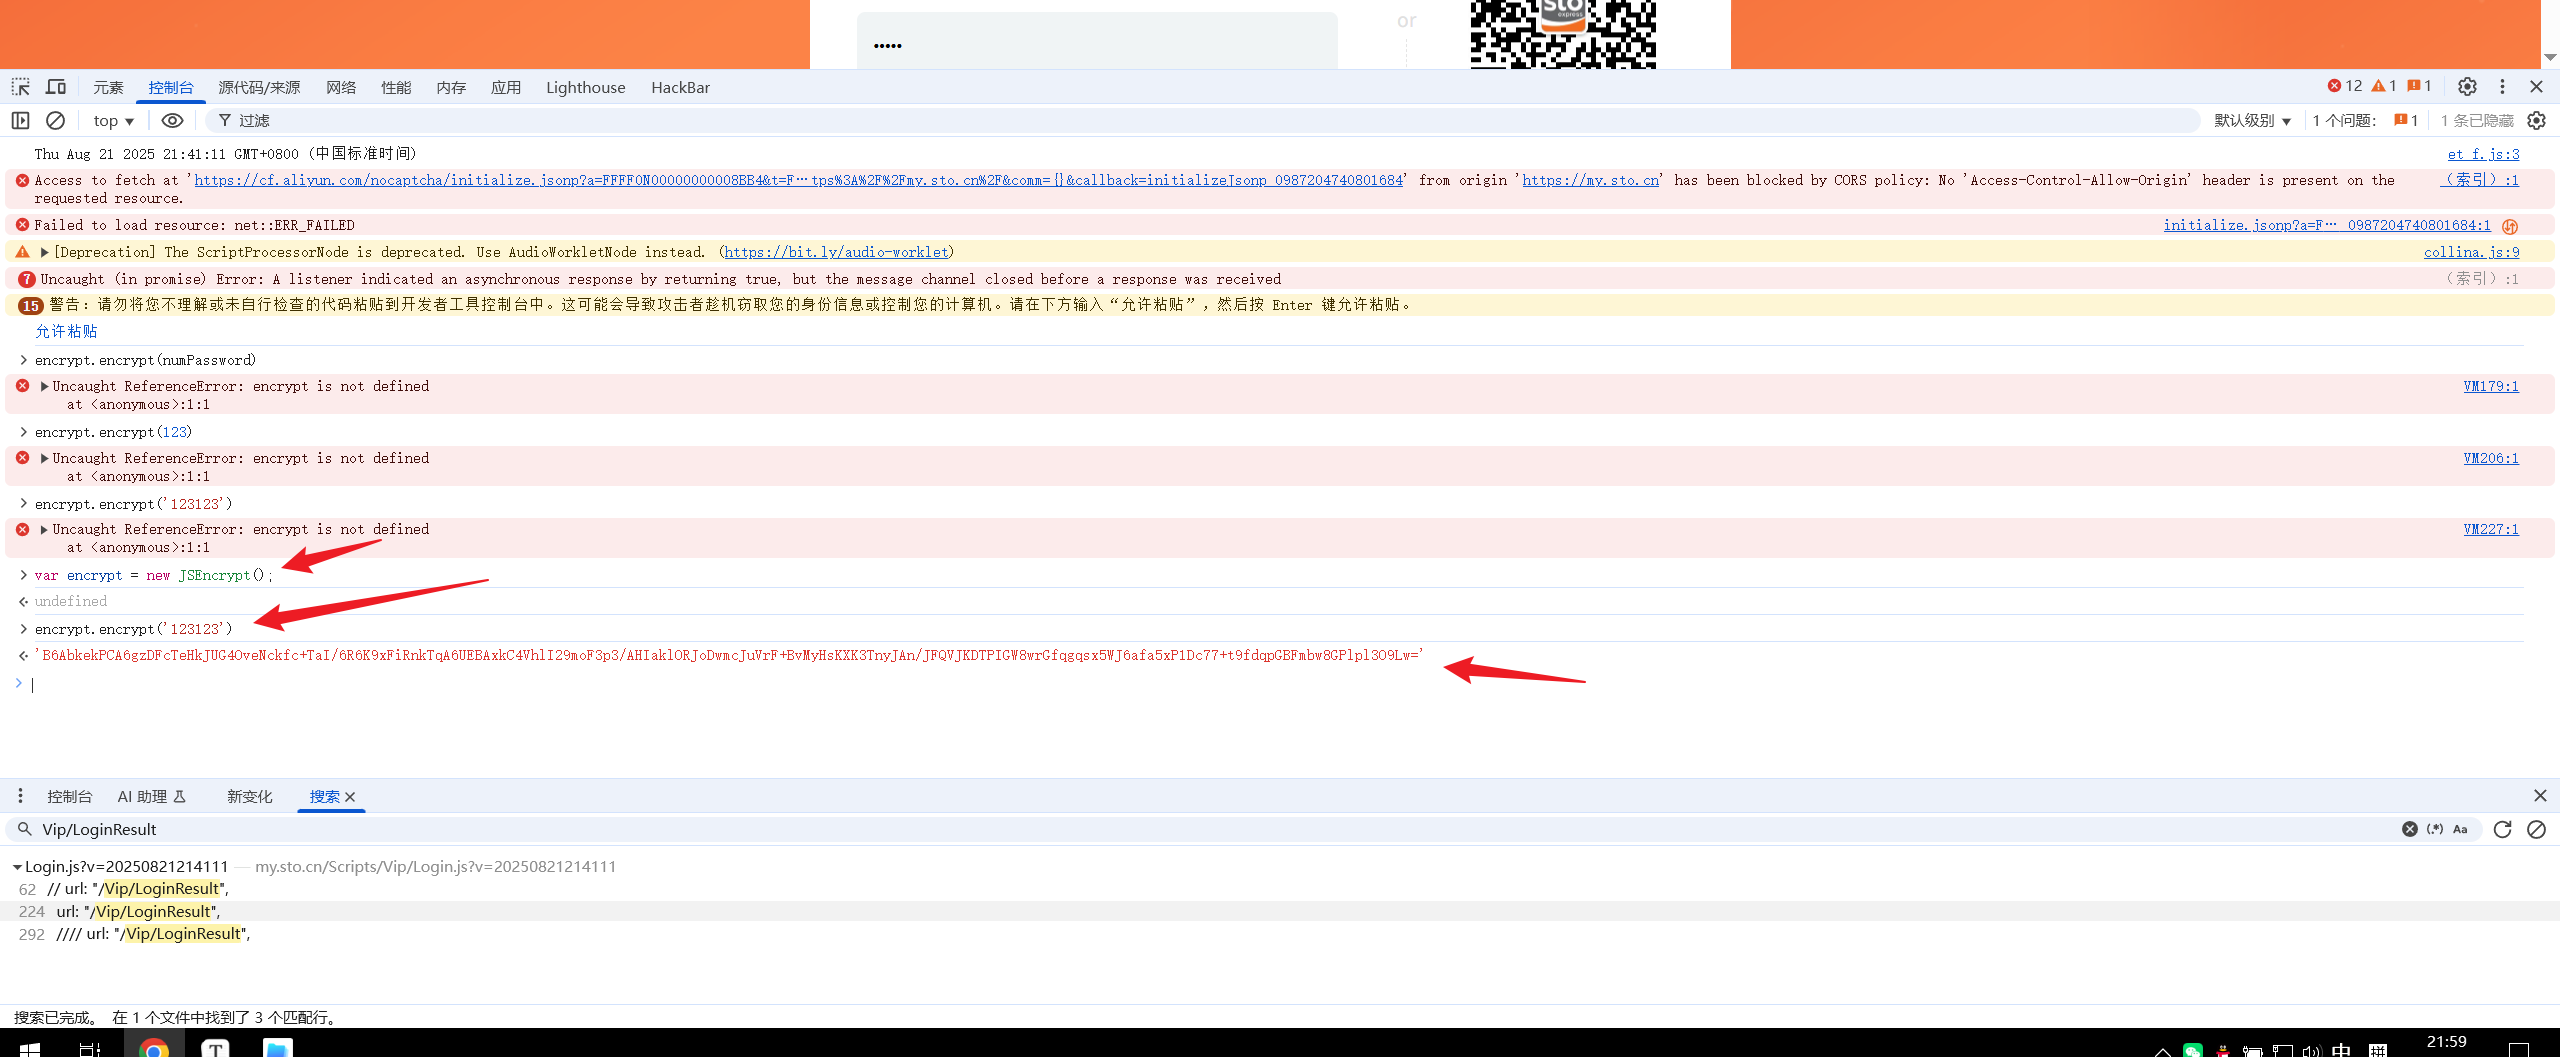The width and height of the screenshot is (2560, 1057).
Task: Open the top JavaScript context dropdown
Action: [x=114, y=121]
